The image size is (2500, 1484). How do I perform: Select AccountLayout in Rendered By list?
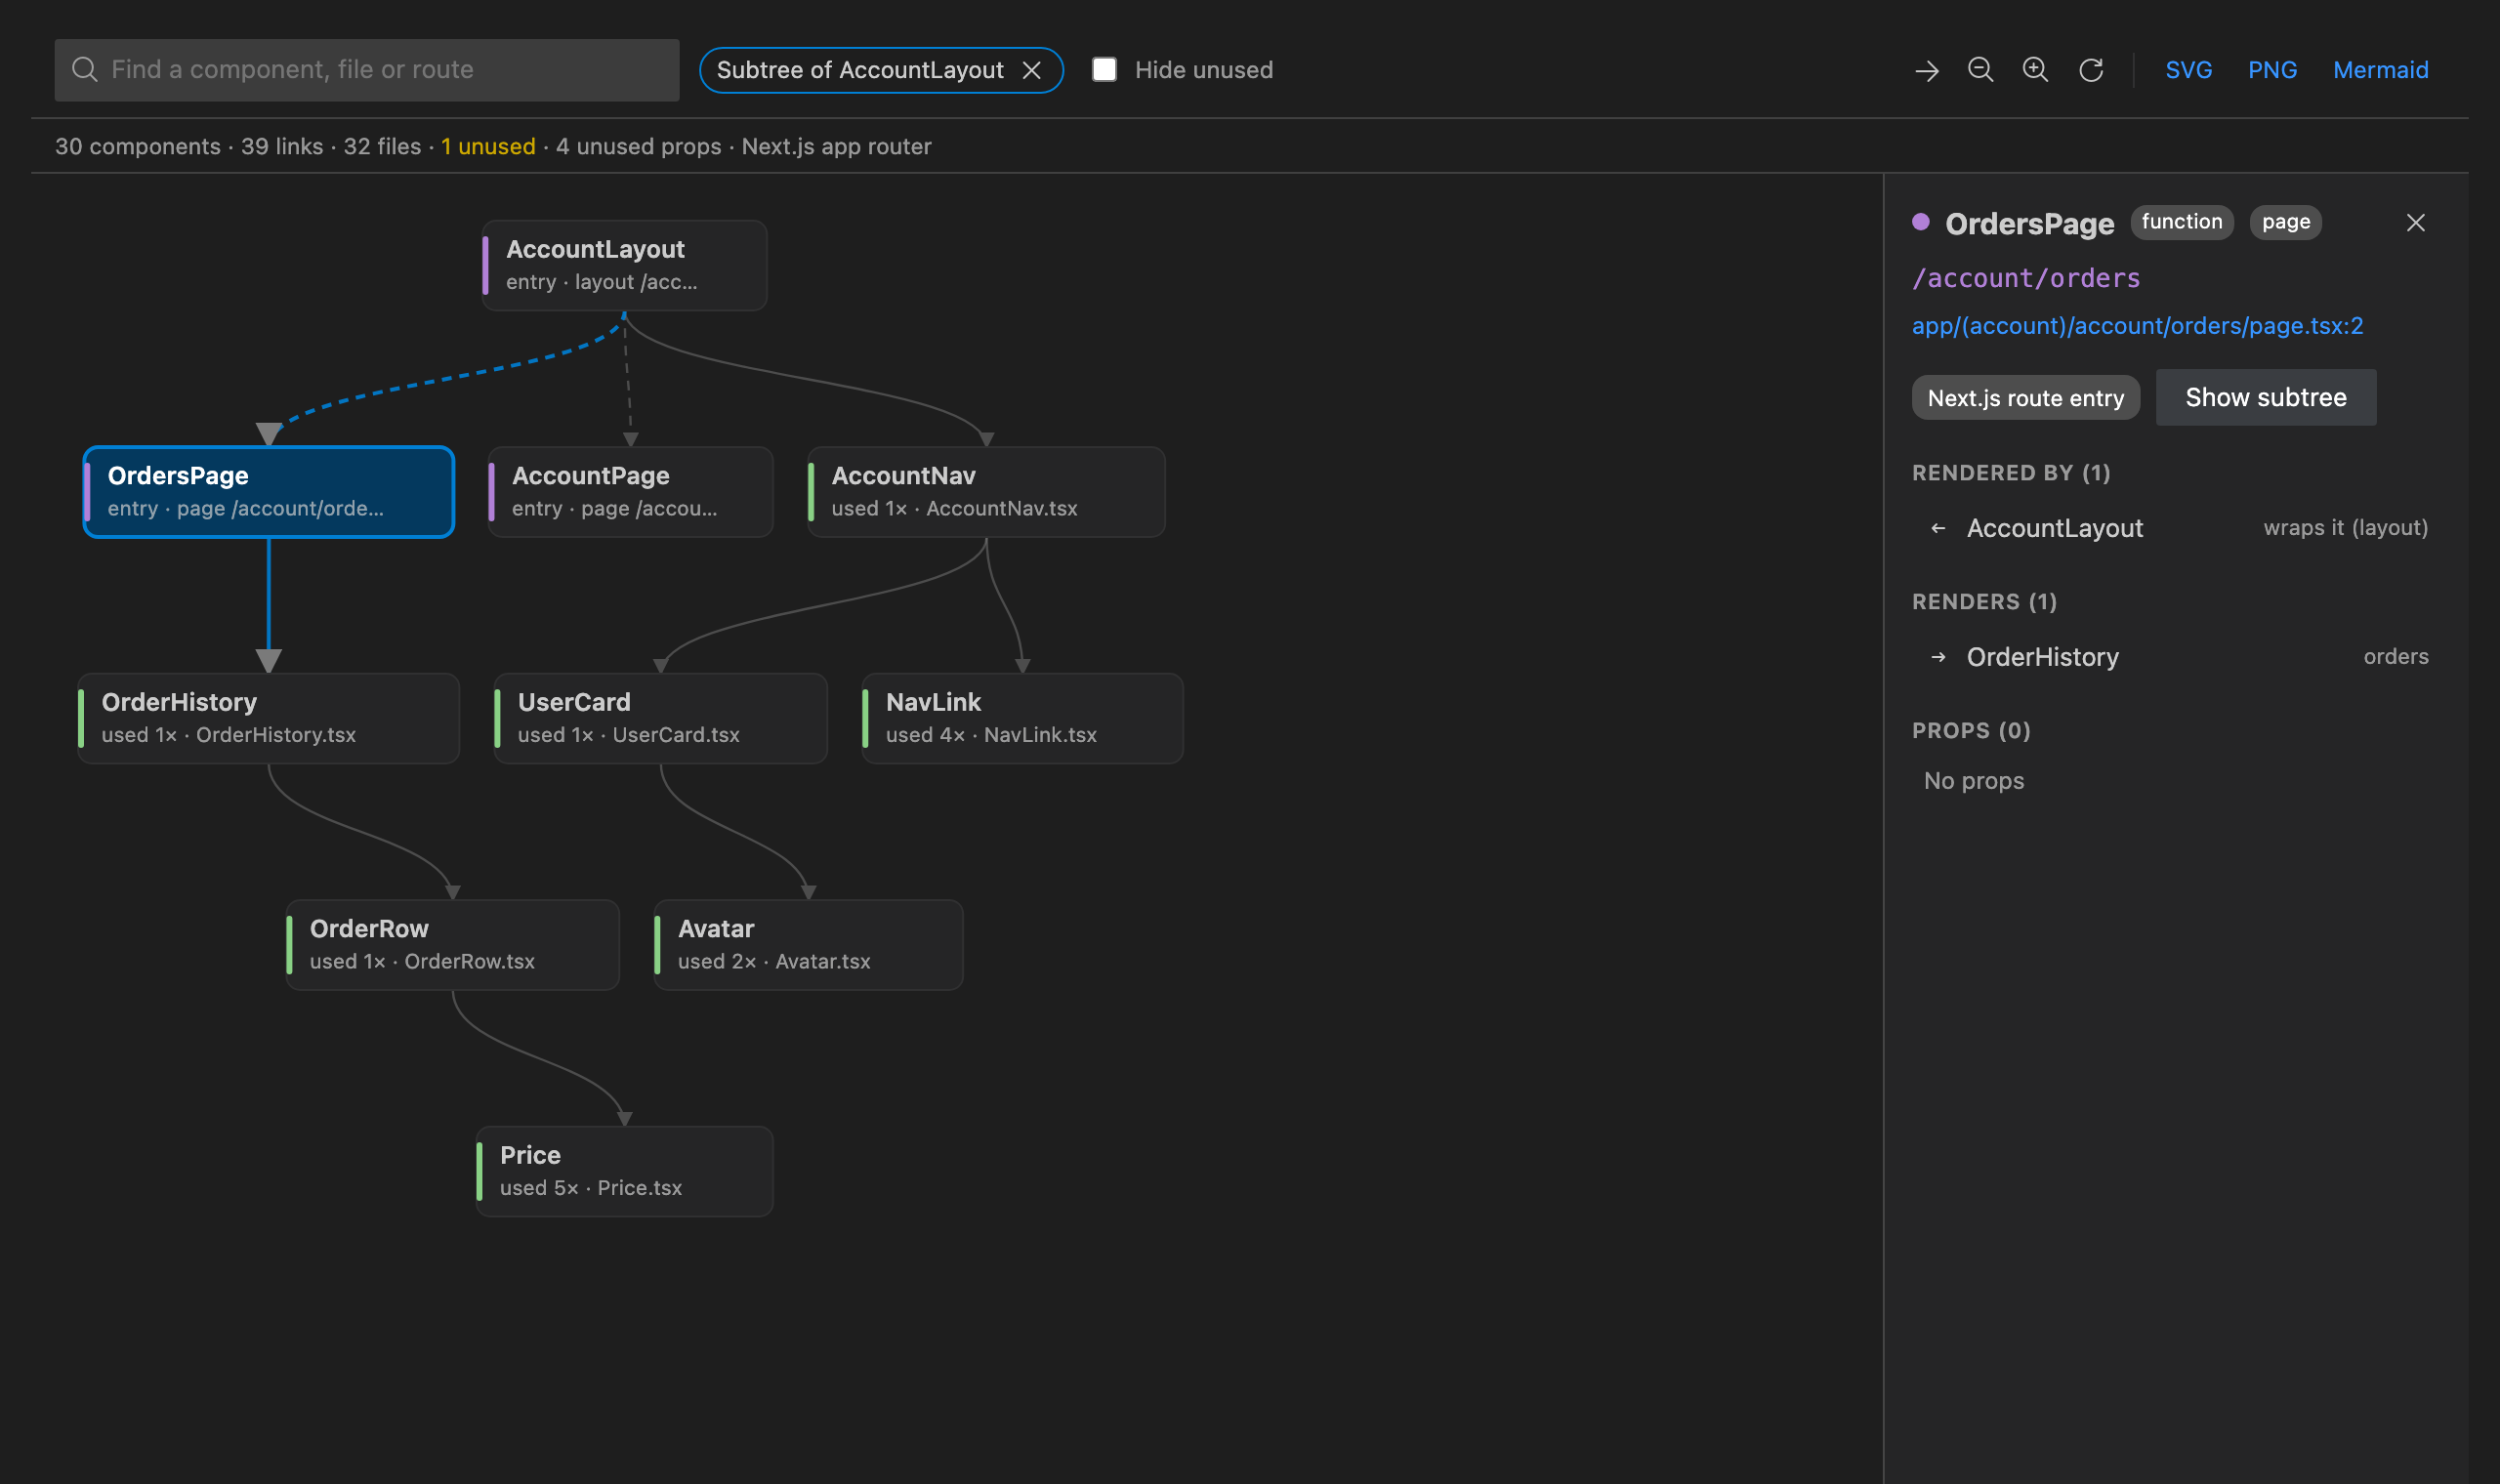2170,528
